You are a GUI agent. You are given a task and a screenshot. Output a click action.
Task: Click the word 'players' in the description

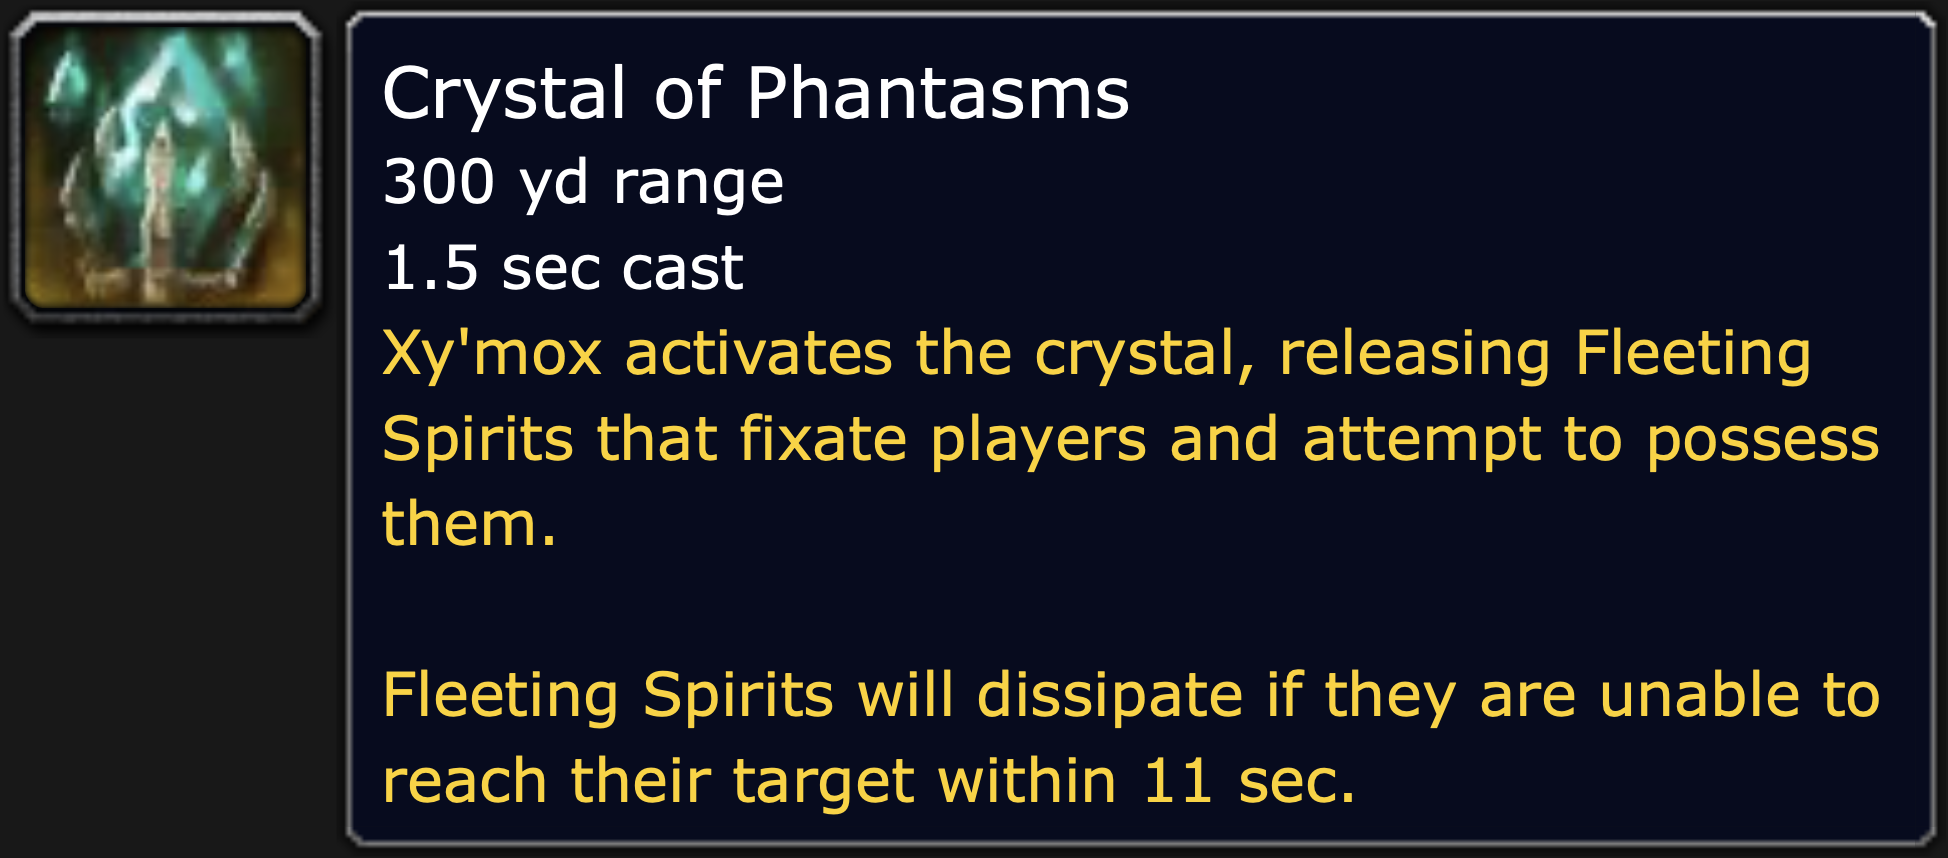point(1038,442)
